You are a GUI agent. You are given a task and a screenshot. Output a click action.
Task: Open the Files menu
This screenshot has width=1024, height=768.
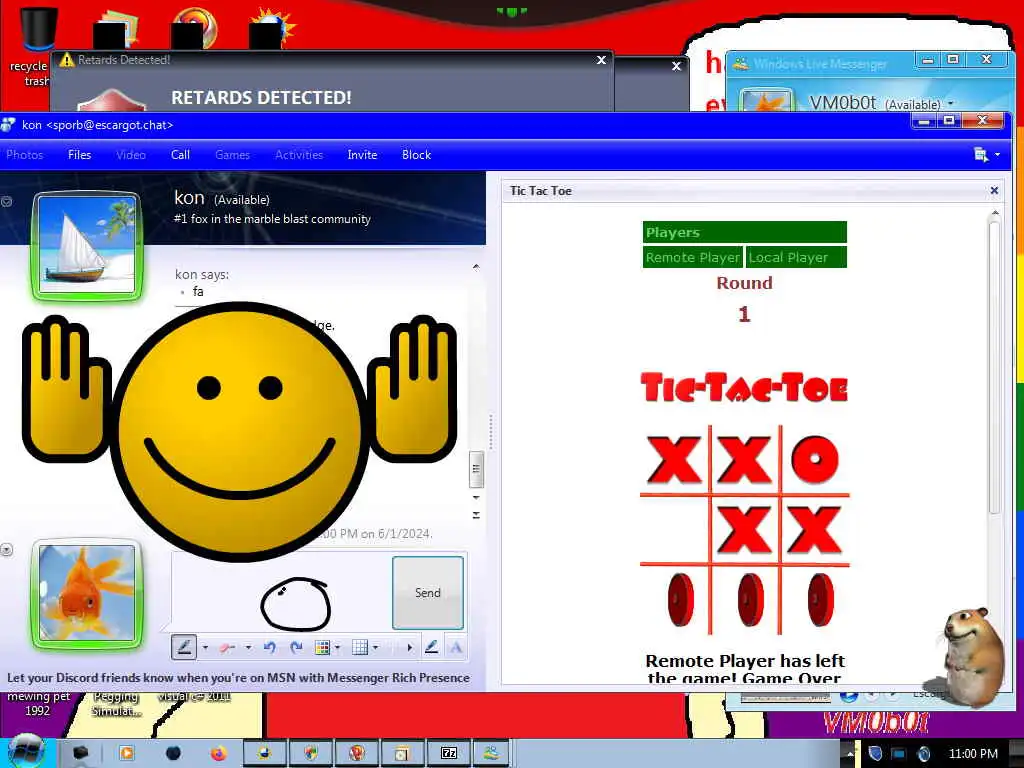[79, 155]
